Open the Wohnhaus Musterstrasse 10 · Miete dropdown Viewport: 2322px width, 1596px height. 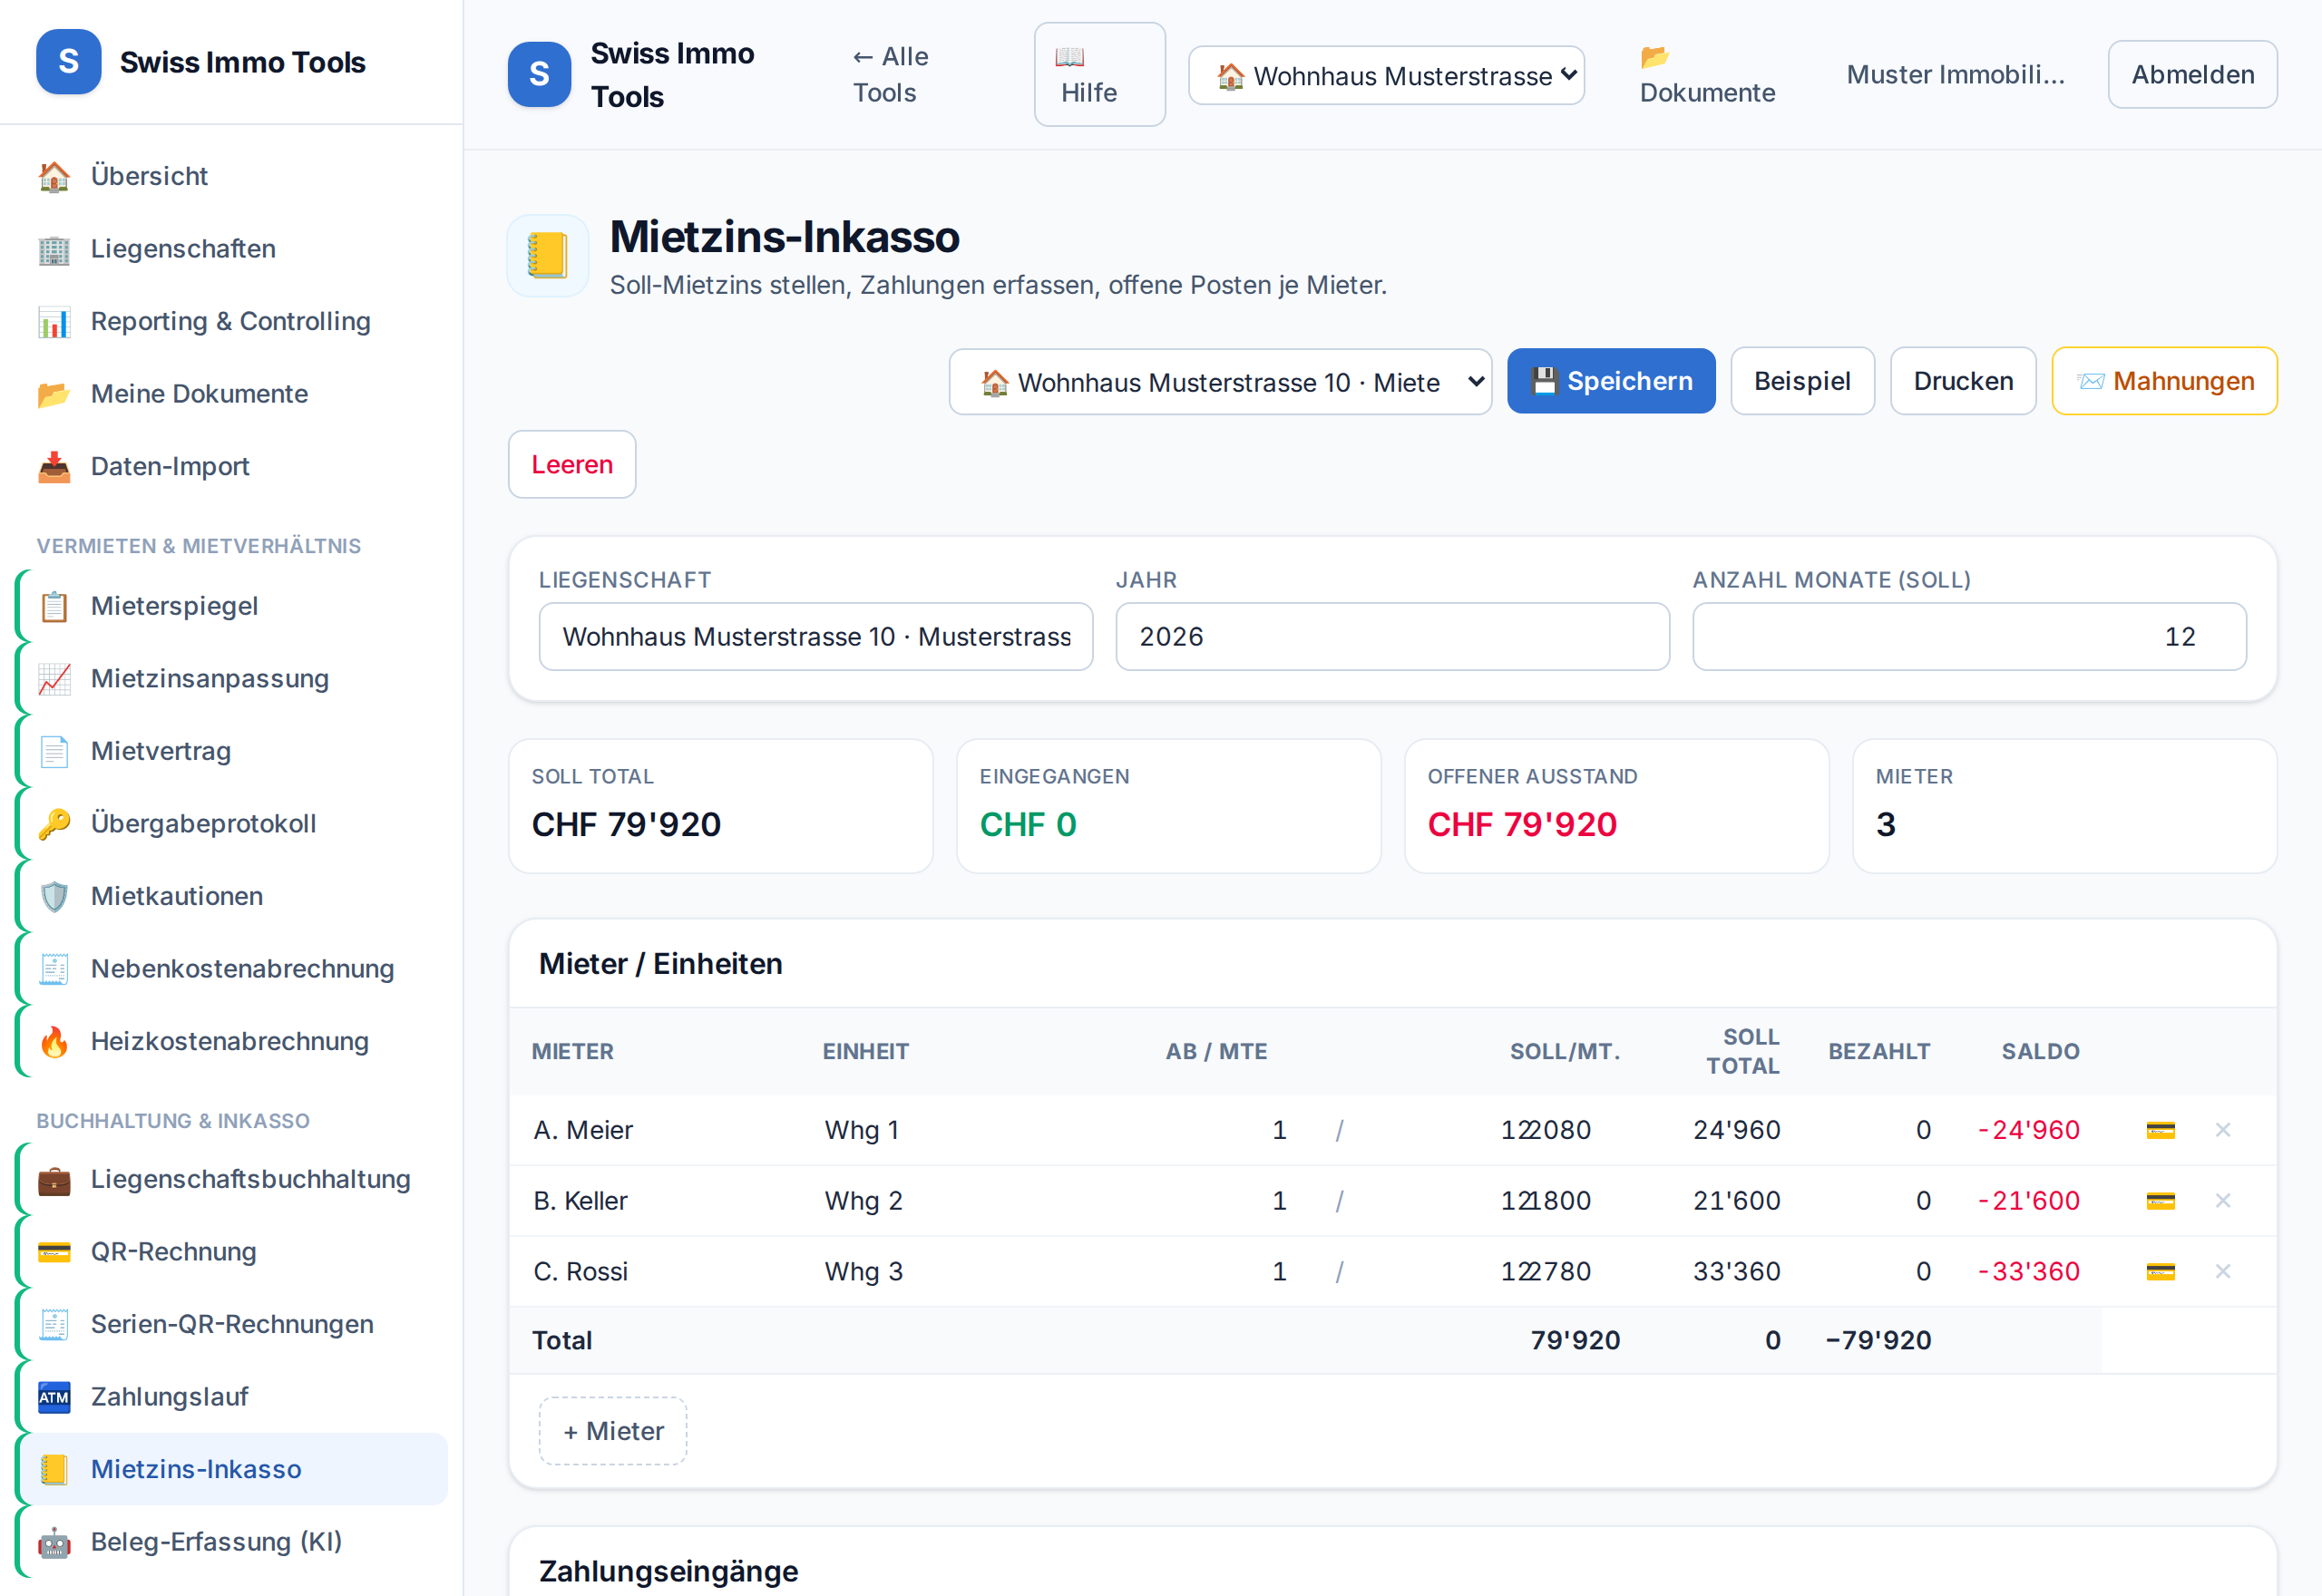click(x=1220, y=382)
